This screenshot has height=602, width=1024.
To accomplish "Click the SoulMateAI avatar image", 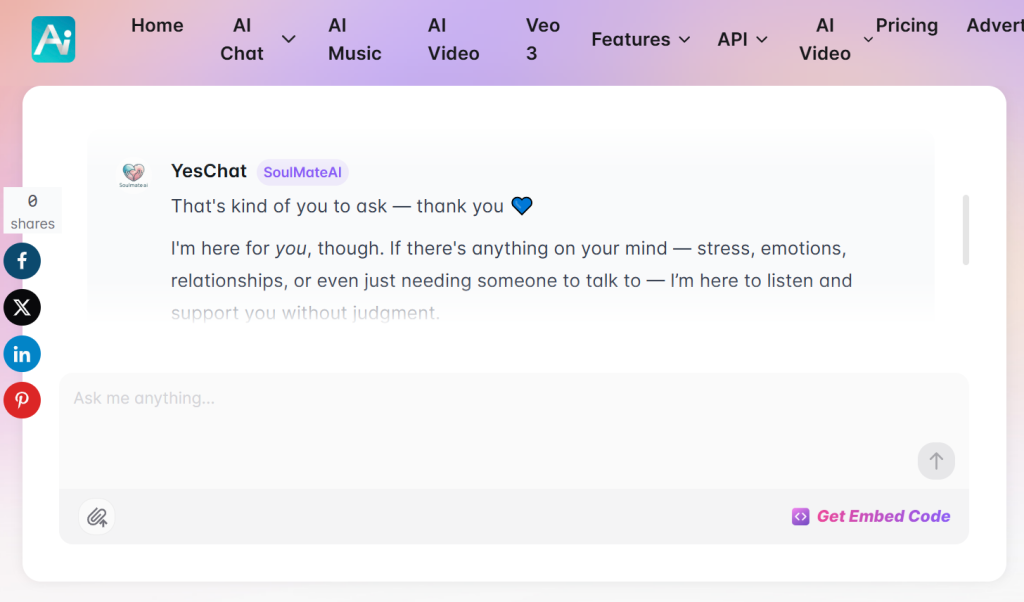I will click(133, 174).
